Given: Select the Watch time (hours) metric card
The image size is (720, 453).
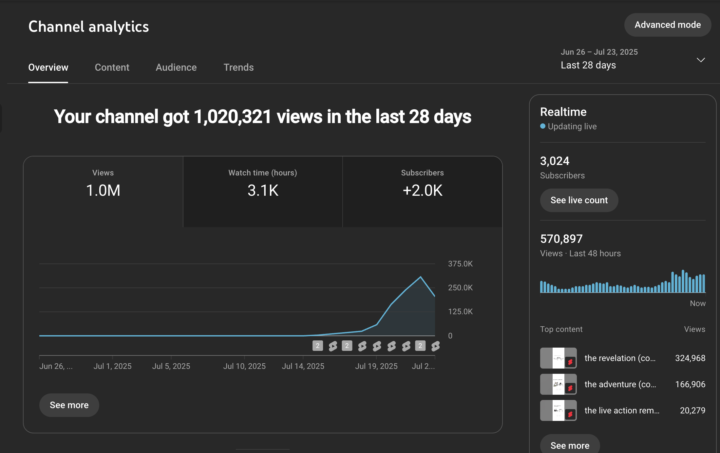Looking at the screenshot, I should click(x=262, y=183).
